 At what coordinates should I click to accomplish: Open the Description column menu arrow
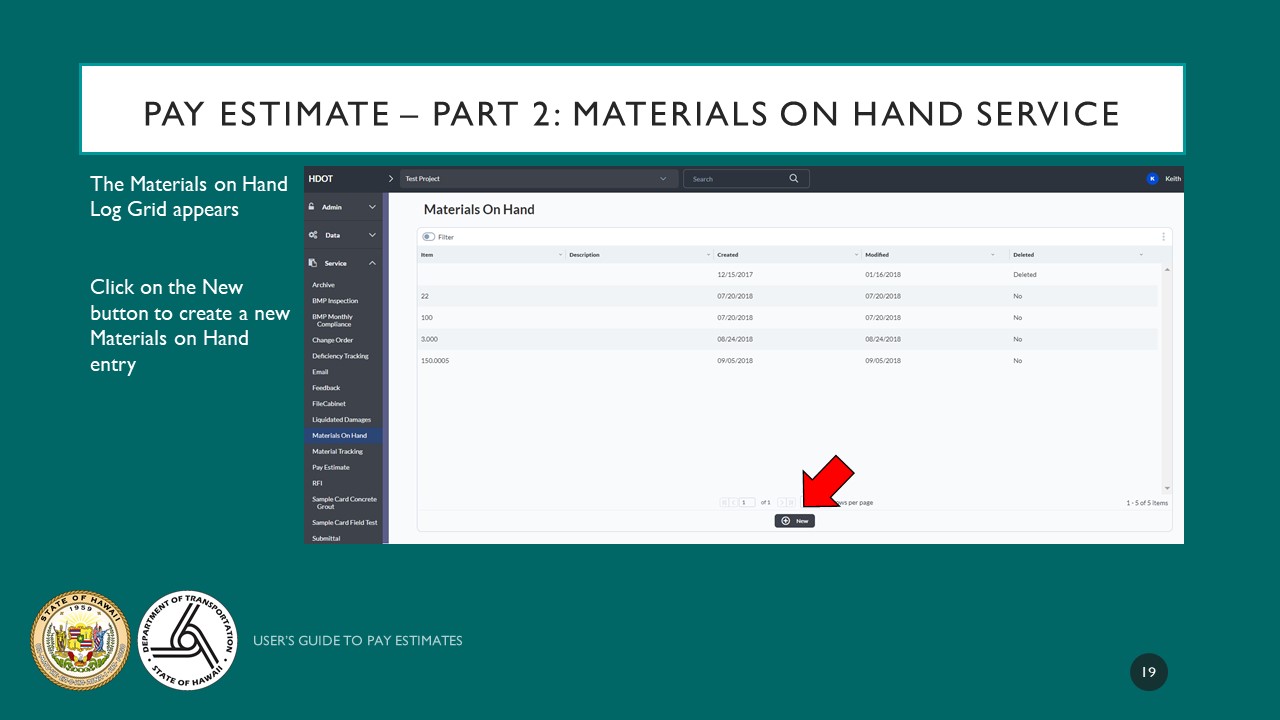[708, 255]
